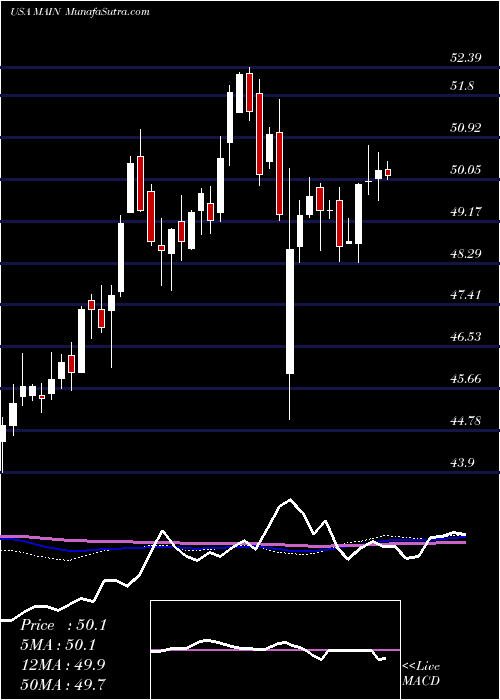Click the '<<Live MACD' label
The height and width of the screenshot is (700, 500).
(421, 674)
